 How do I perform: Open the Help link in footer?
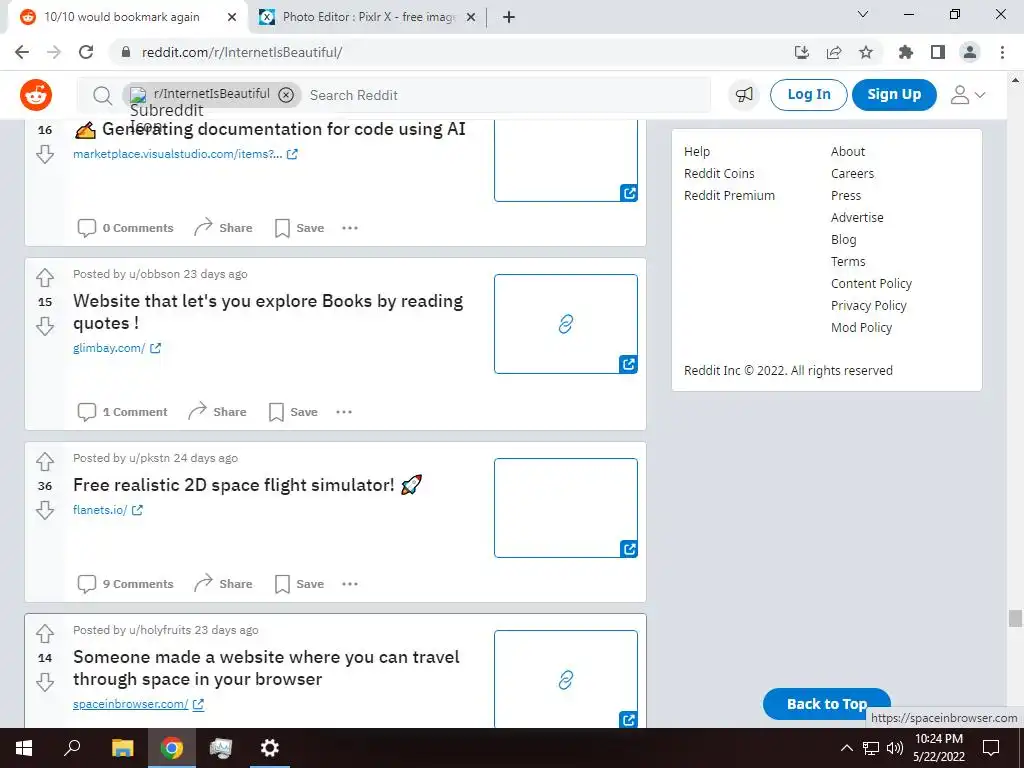point(697,152)
